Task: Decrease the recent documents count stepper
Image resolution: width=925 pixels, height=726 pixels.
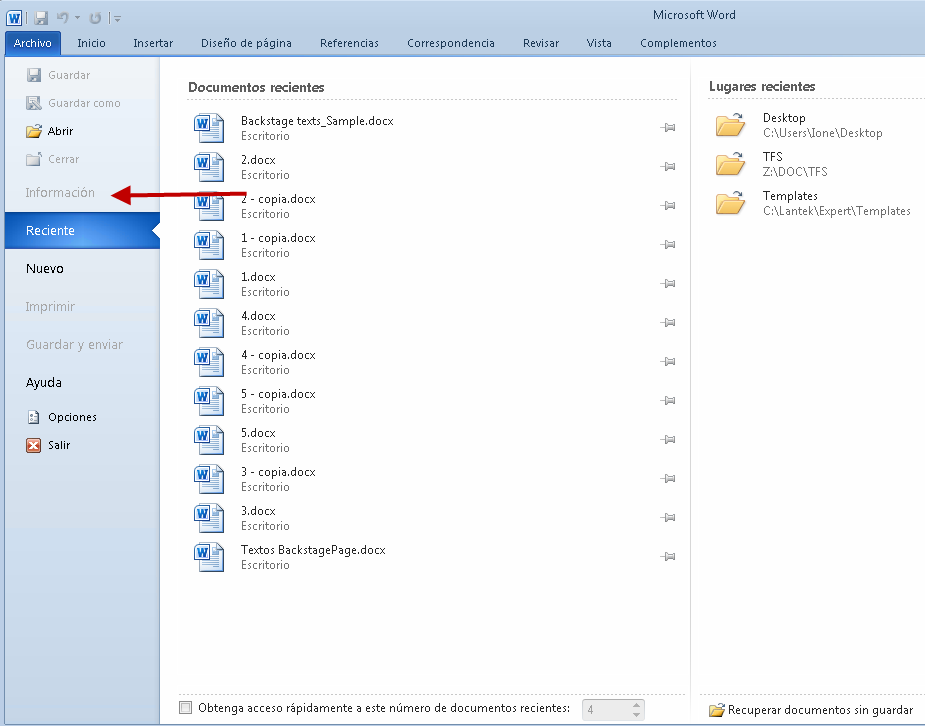Action: tap(637, 715)
